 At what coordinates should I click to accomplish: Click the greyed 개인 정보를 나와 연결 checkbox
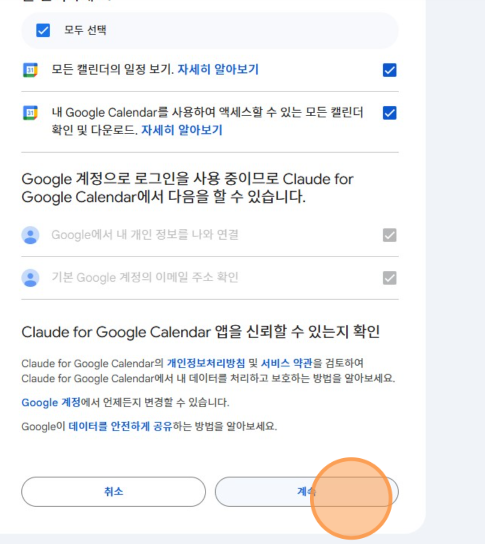pyautogui.click(x=390, y=235)
